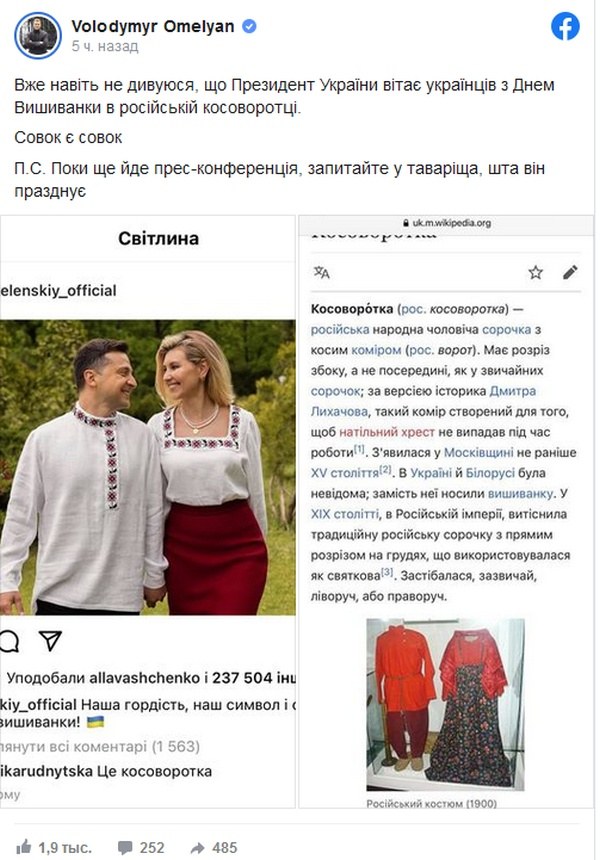
Task: Click the '5 ч. назад' timestamp
Action: point(105,47)
